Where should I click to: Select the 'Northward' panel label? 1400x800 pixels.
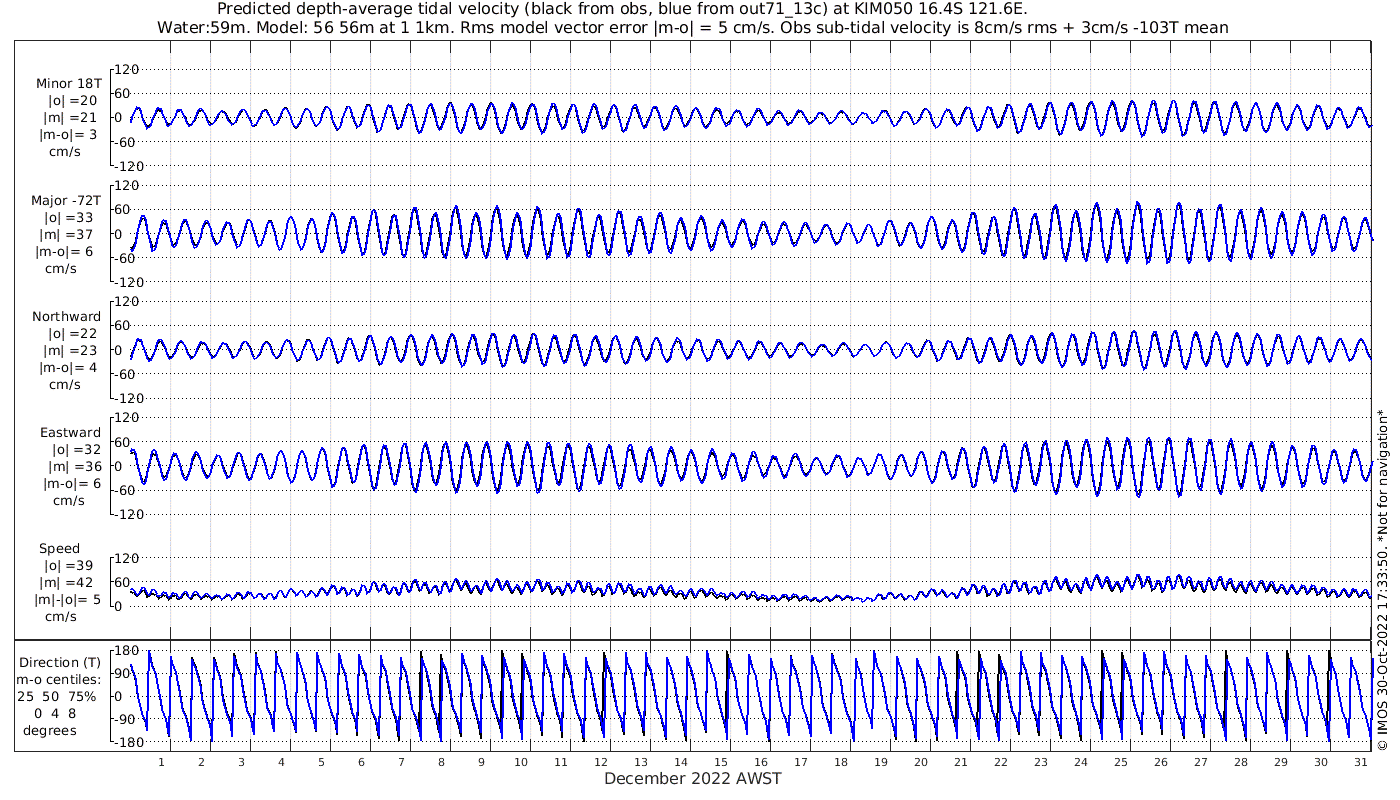point(66,316)
